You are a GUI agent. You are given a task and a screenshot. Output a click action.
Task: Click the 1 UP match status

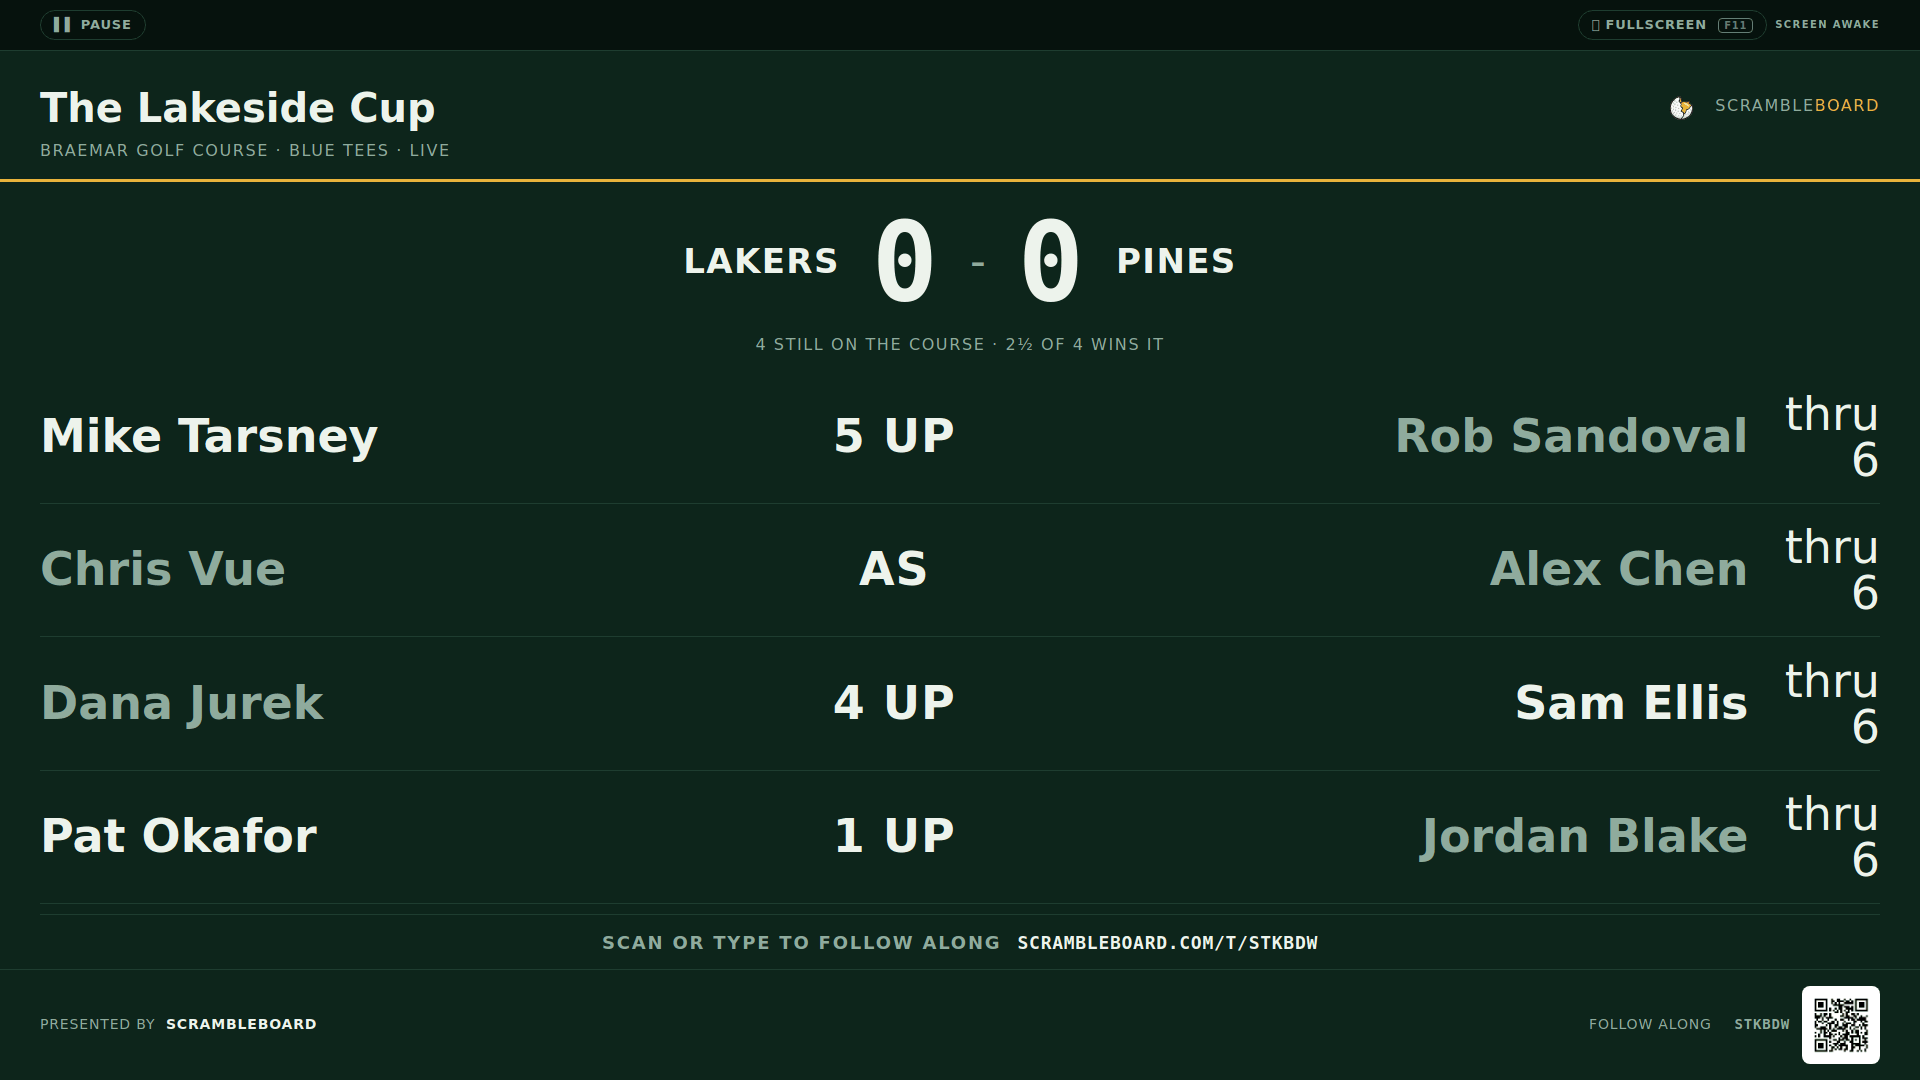tap(894, 837)
